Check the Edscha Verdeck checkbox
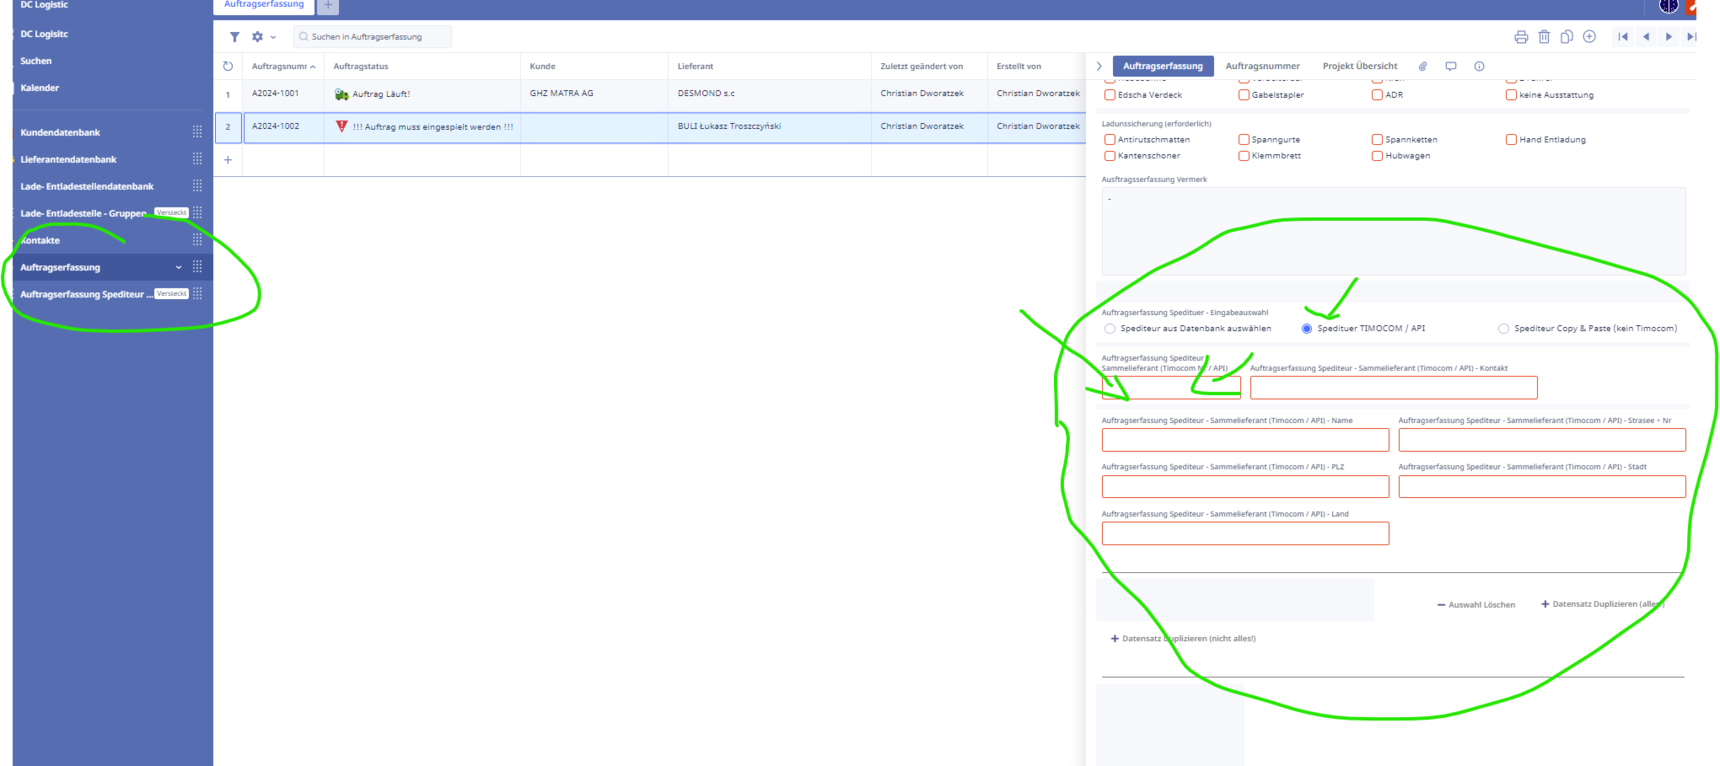 [x=1109, y=95]
